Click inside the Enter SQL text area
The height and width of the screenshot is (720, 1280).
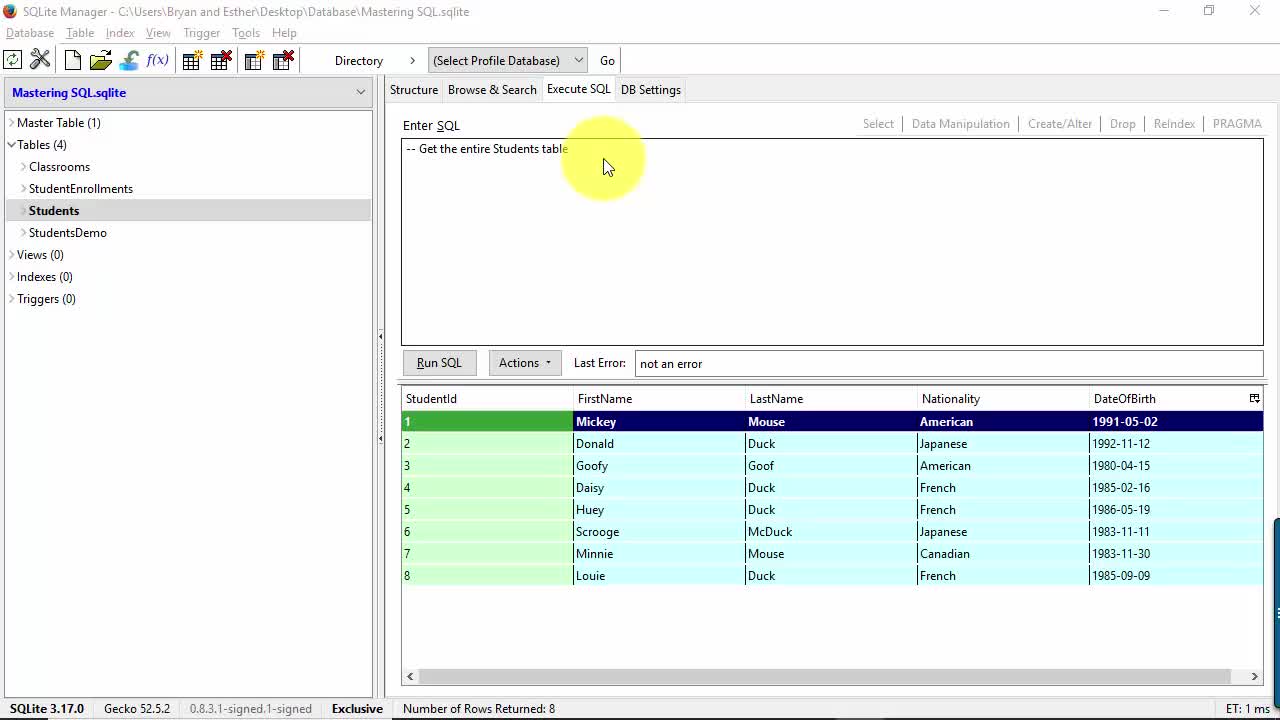(x=832, y=250)
